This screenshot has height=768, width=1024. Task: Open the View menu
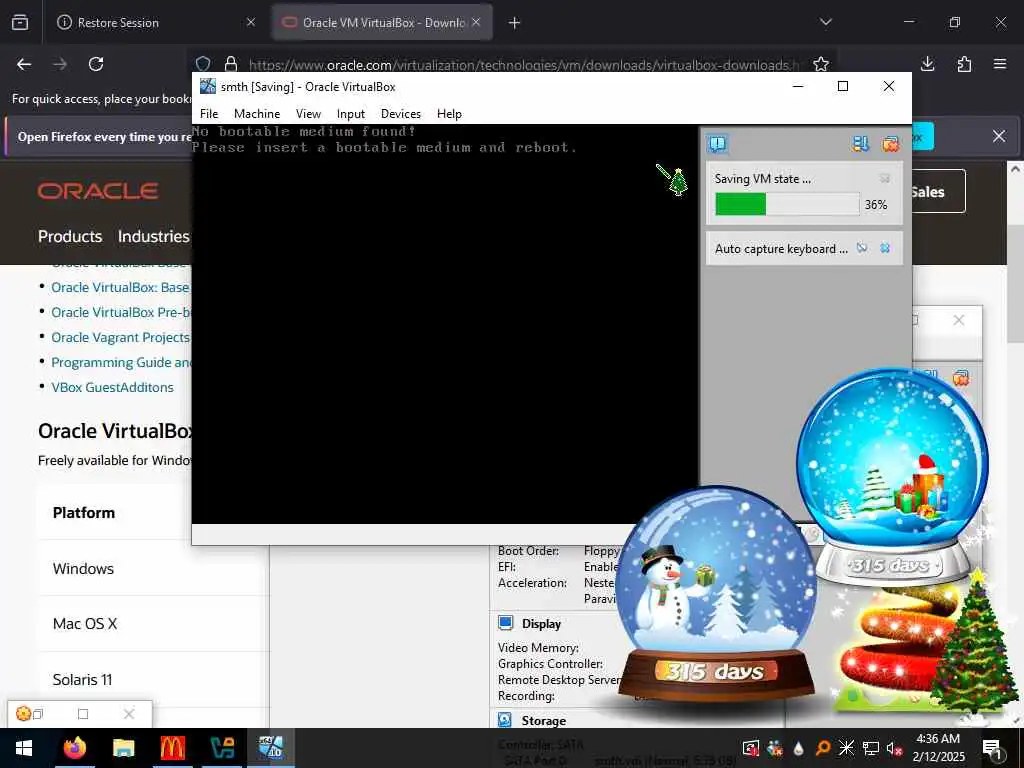point(308,114)
